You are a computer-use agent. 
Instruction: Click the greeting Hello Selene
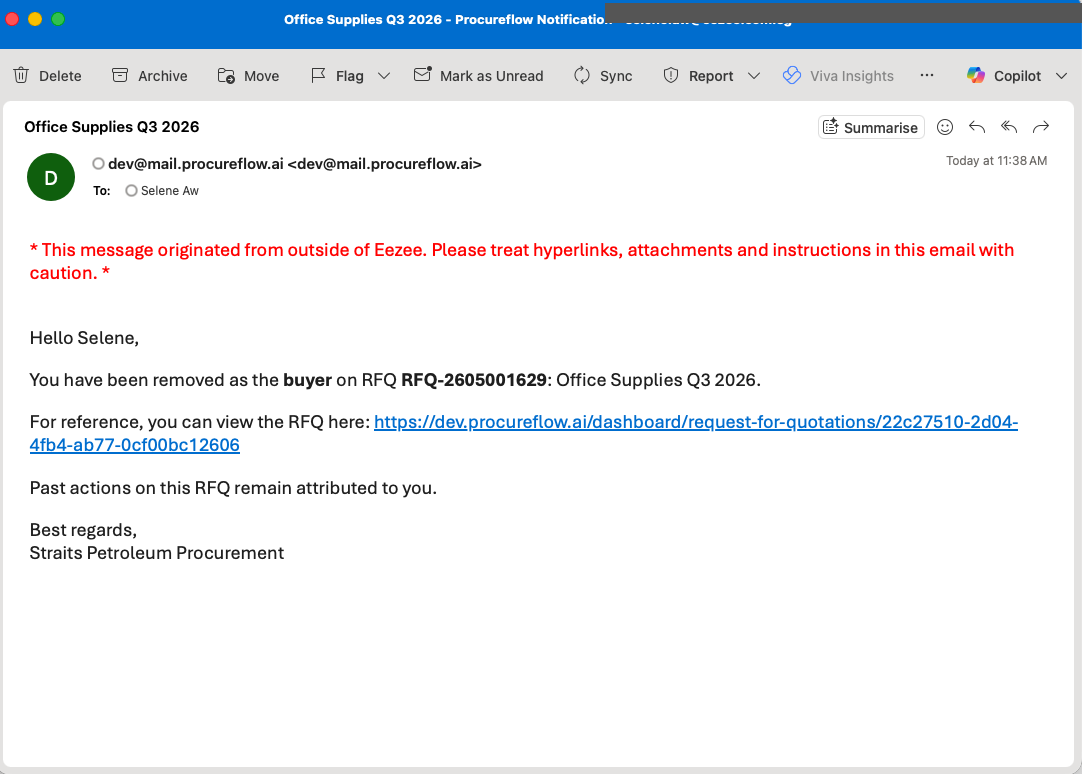pyautogui.click(x=84, y=338)
